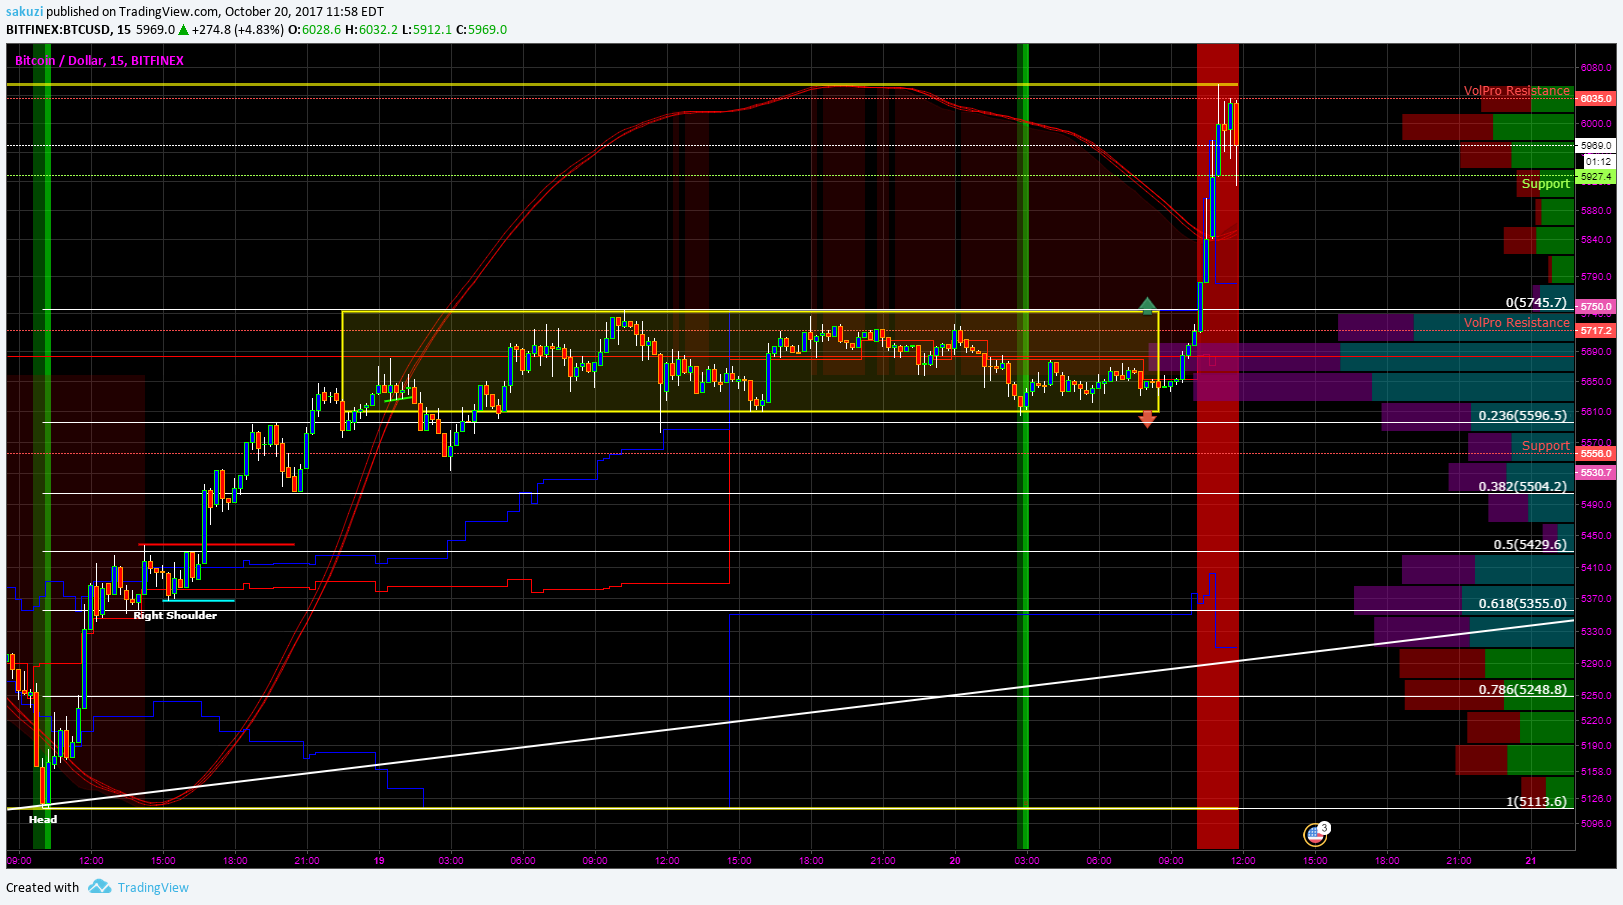Click the 'Head' annotation label
1623x905 pixels.
43,819
